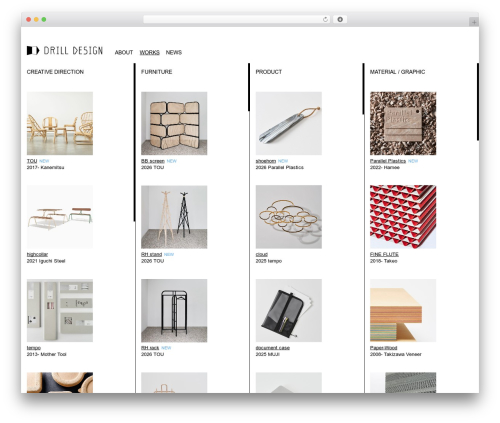The width and height of the screenshot is (500, 423).
Task: Open the tempo wall display thumbnail
Action: pyautogui.click(x=60, y=310)
